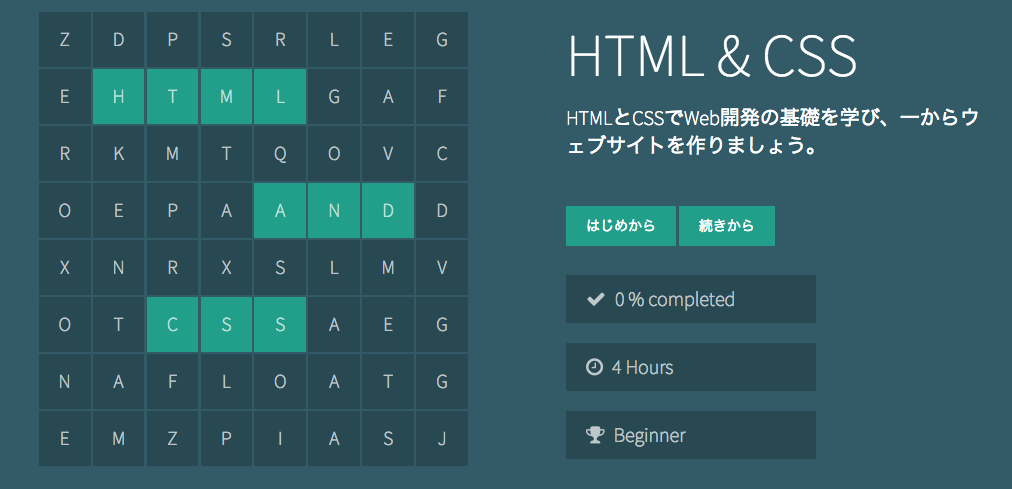This screenshot has height=489, width=1012.
Task: Click the I letter tile
Action: tap(280, 439)
